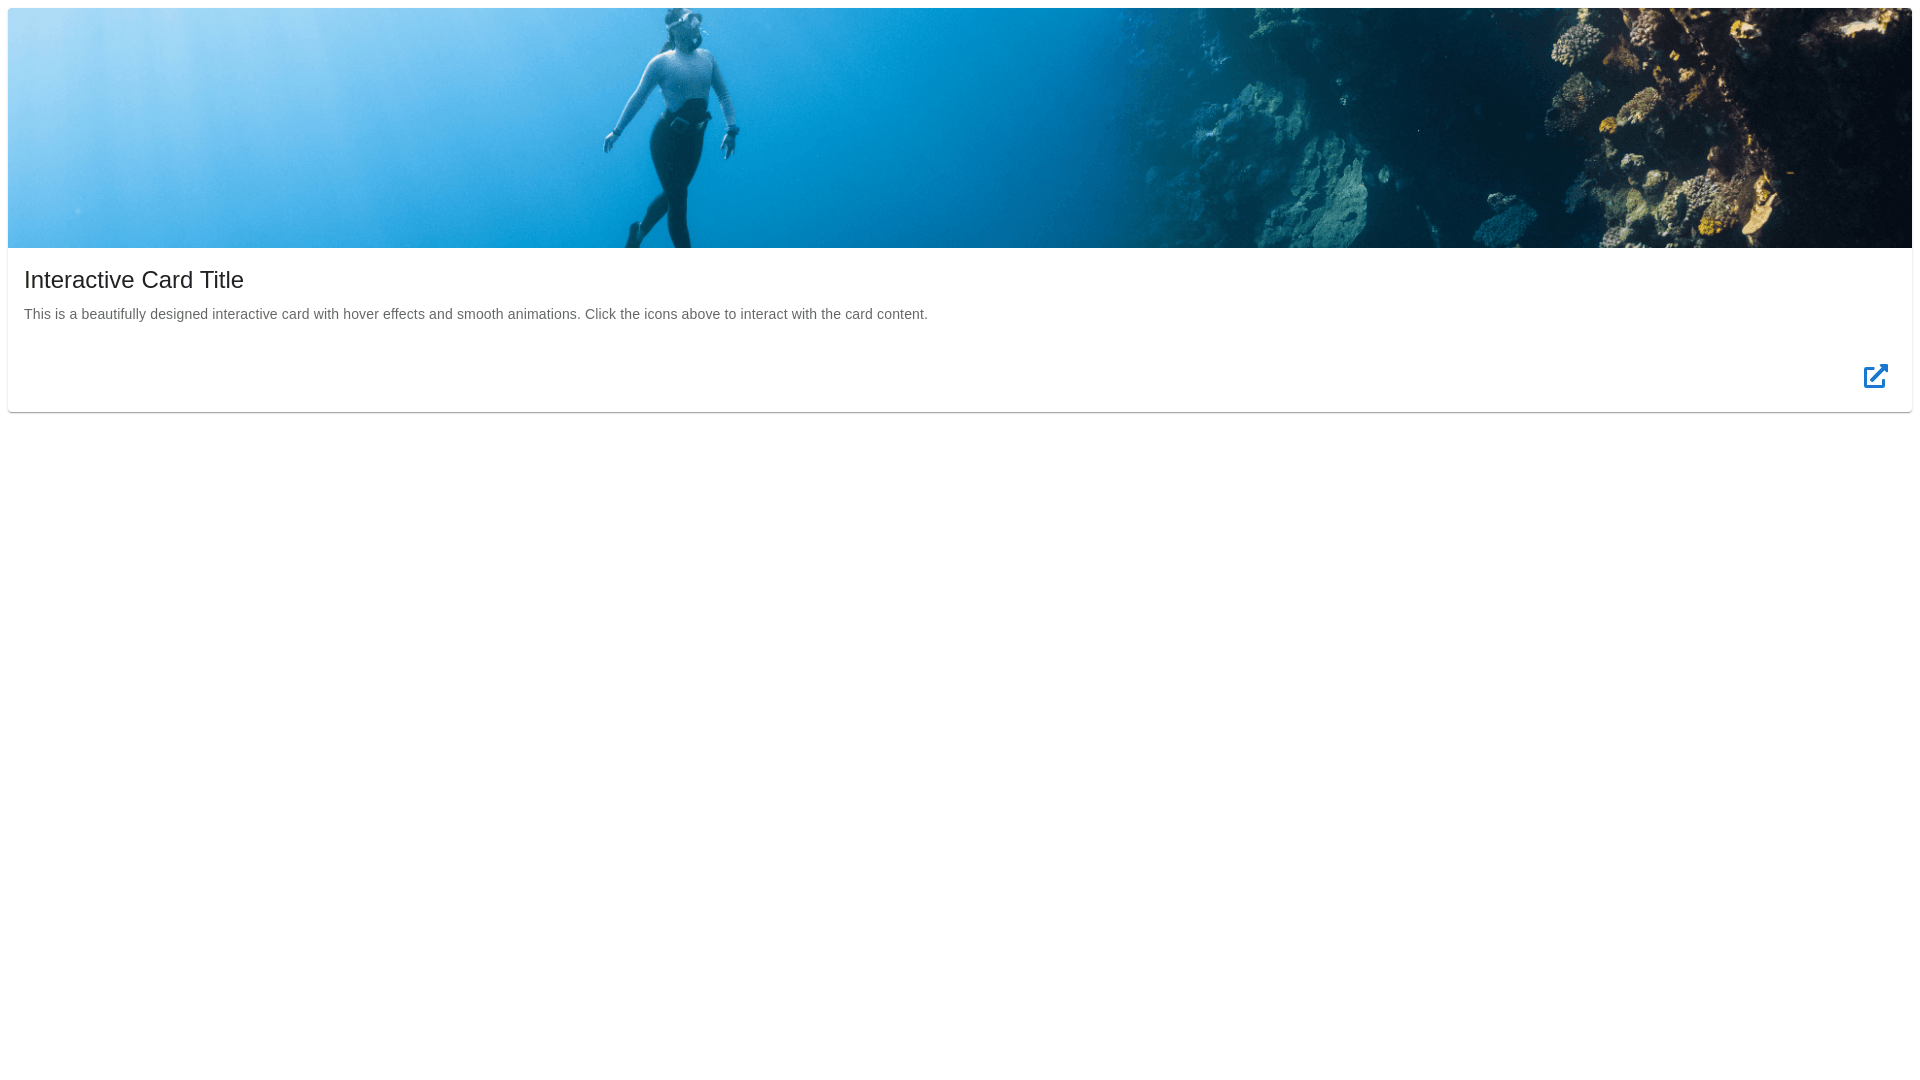Click 'hover effects' text in description
Screen dimensions: 1920x1080
click(383, 314)
